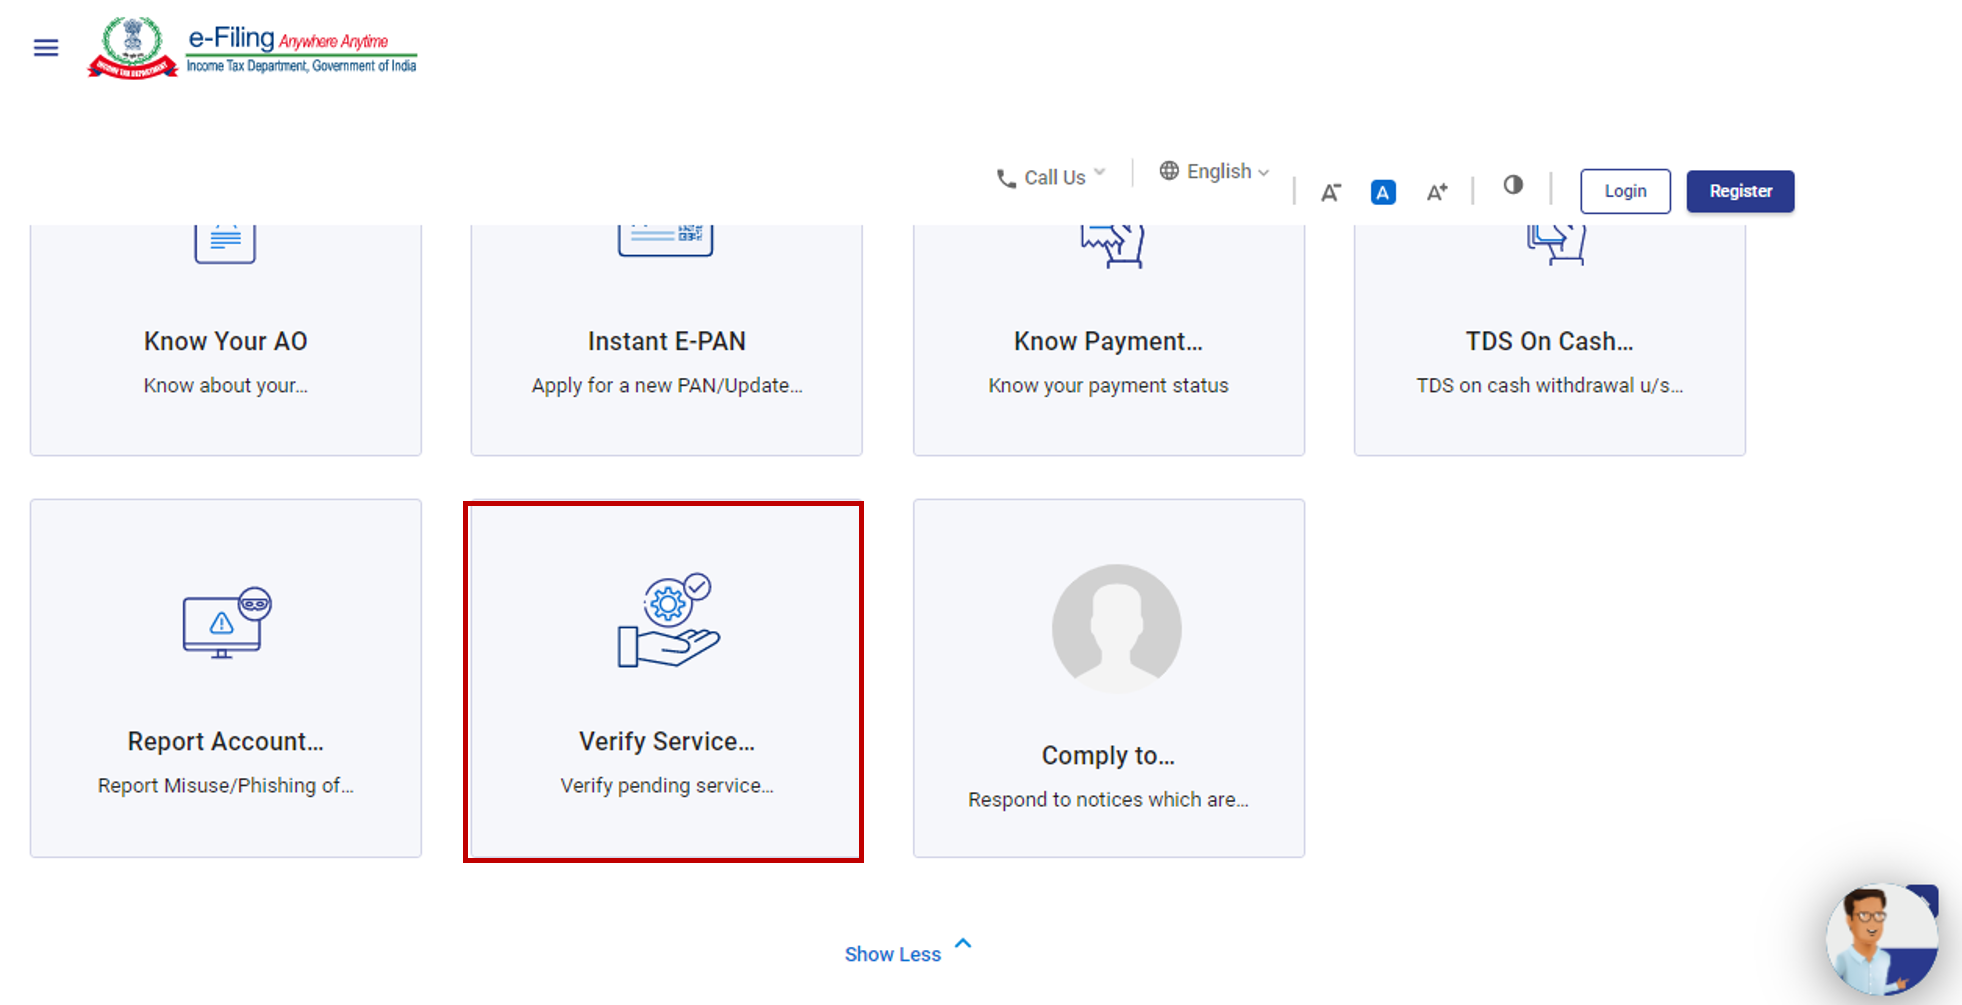Open the hamburger navigation menu
This screenshot has height=1005, width=1962.
point(46,48)
